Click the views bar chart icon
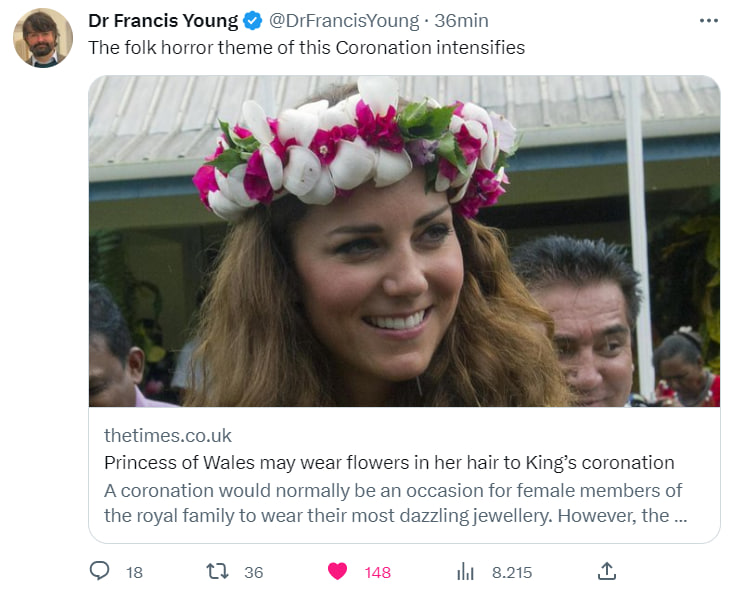Screen dimensions: 733x592 pyautogui.click(x=465, y=571)
